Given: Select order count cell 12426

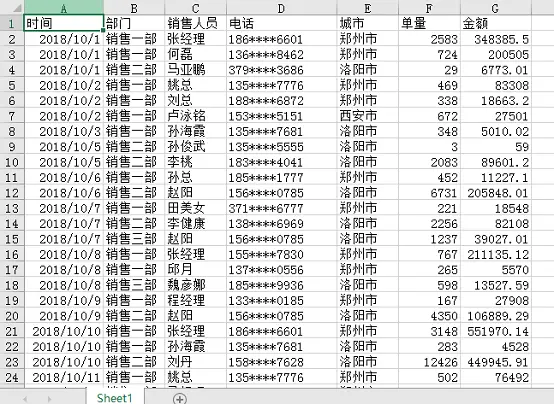Looking at the screenshot, I should pyautogui.click(x=430, y=362).
